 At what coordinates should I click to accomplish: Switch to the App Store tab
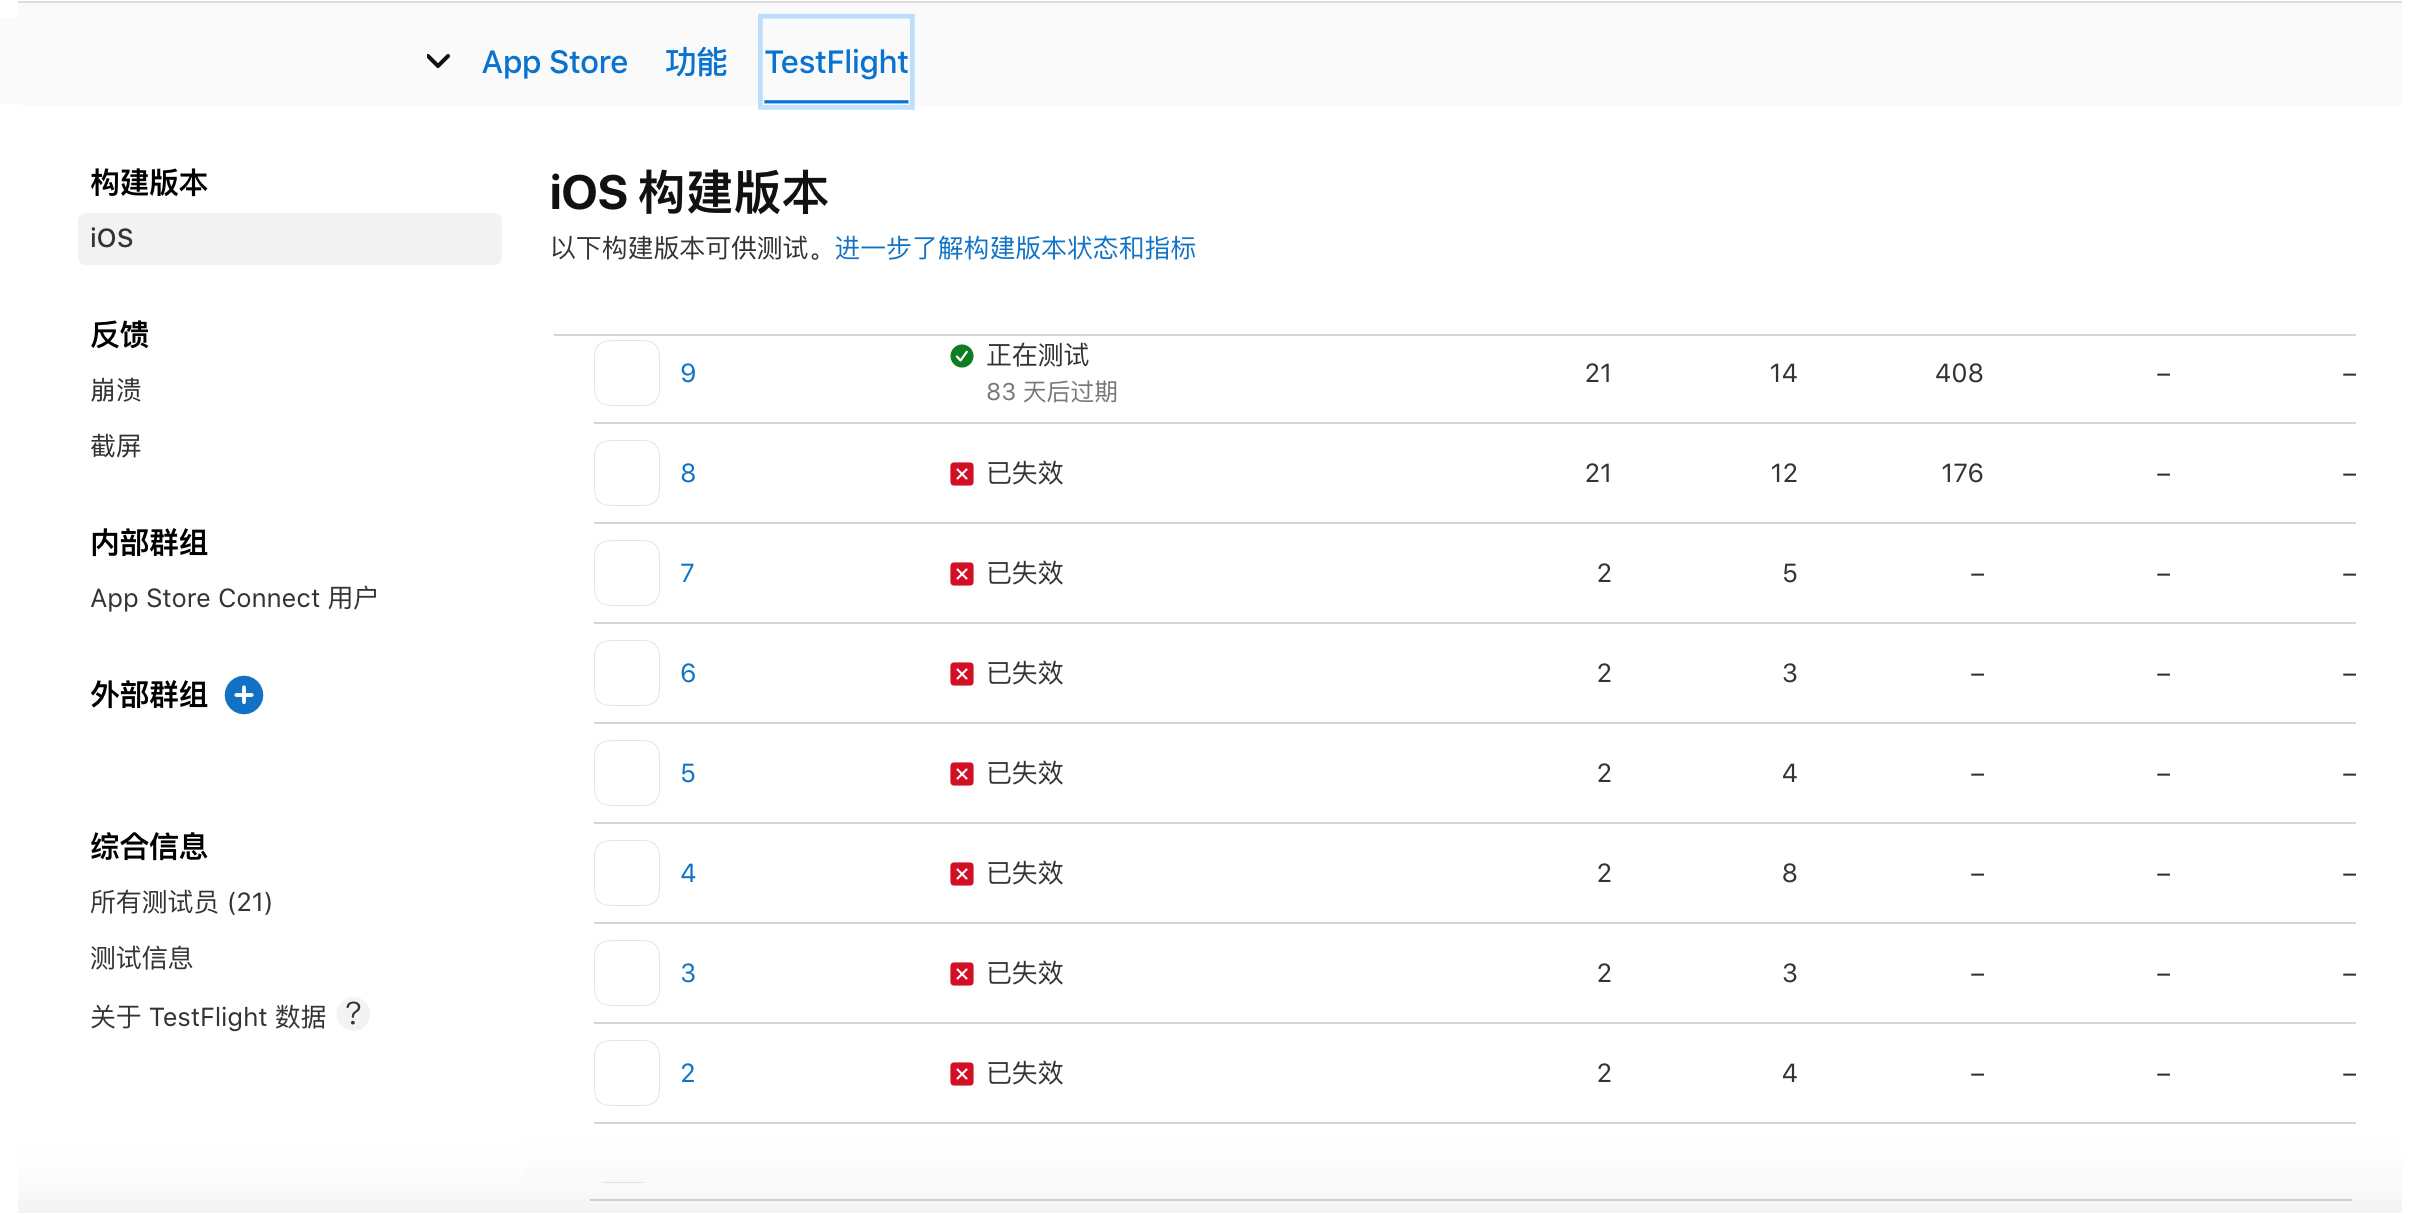coord(554,62)
